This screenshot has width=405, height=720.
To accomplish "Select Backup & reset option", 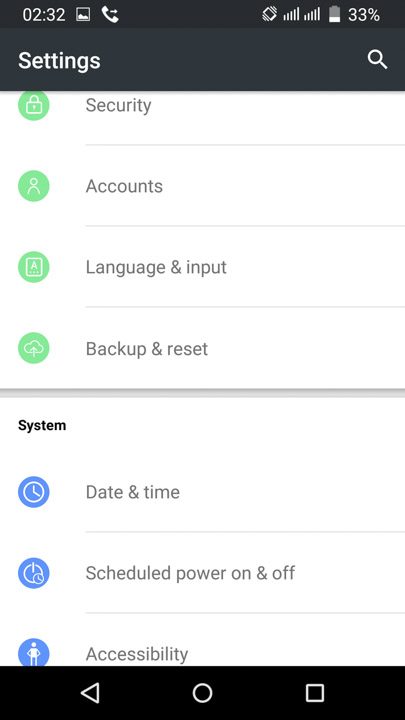I will pyautogui.click(x=202, y=348).
